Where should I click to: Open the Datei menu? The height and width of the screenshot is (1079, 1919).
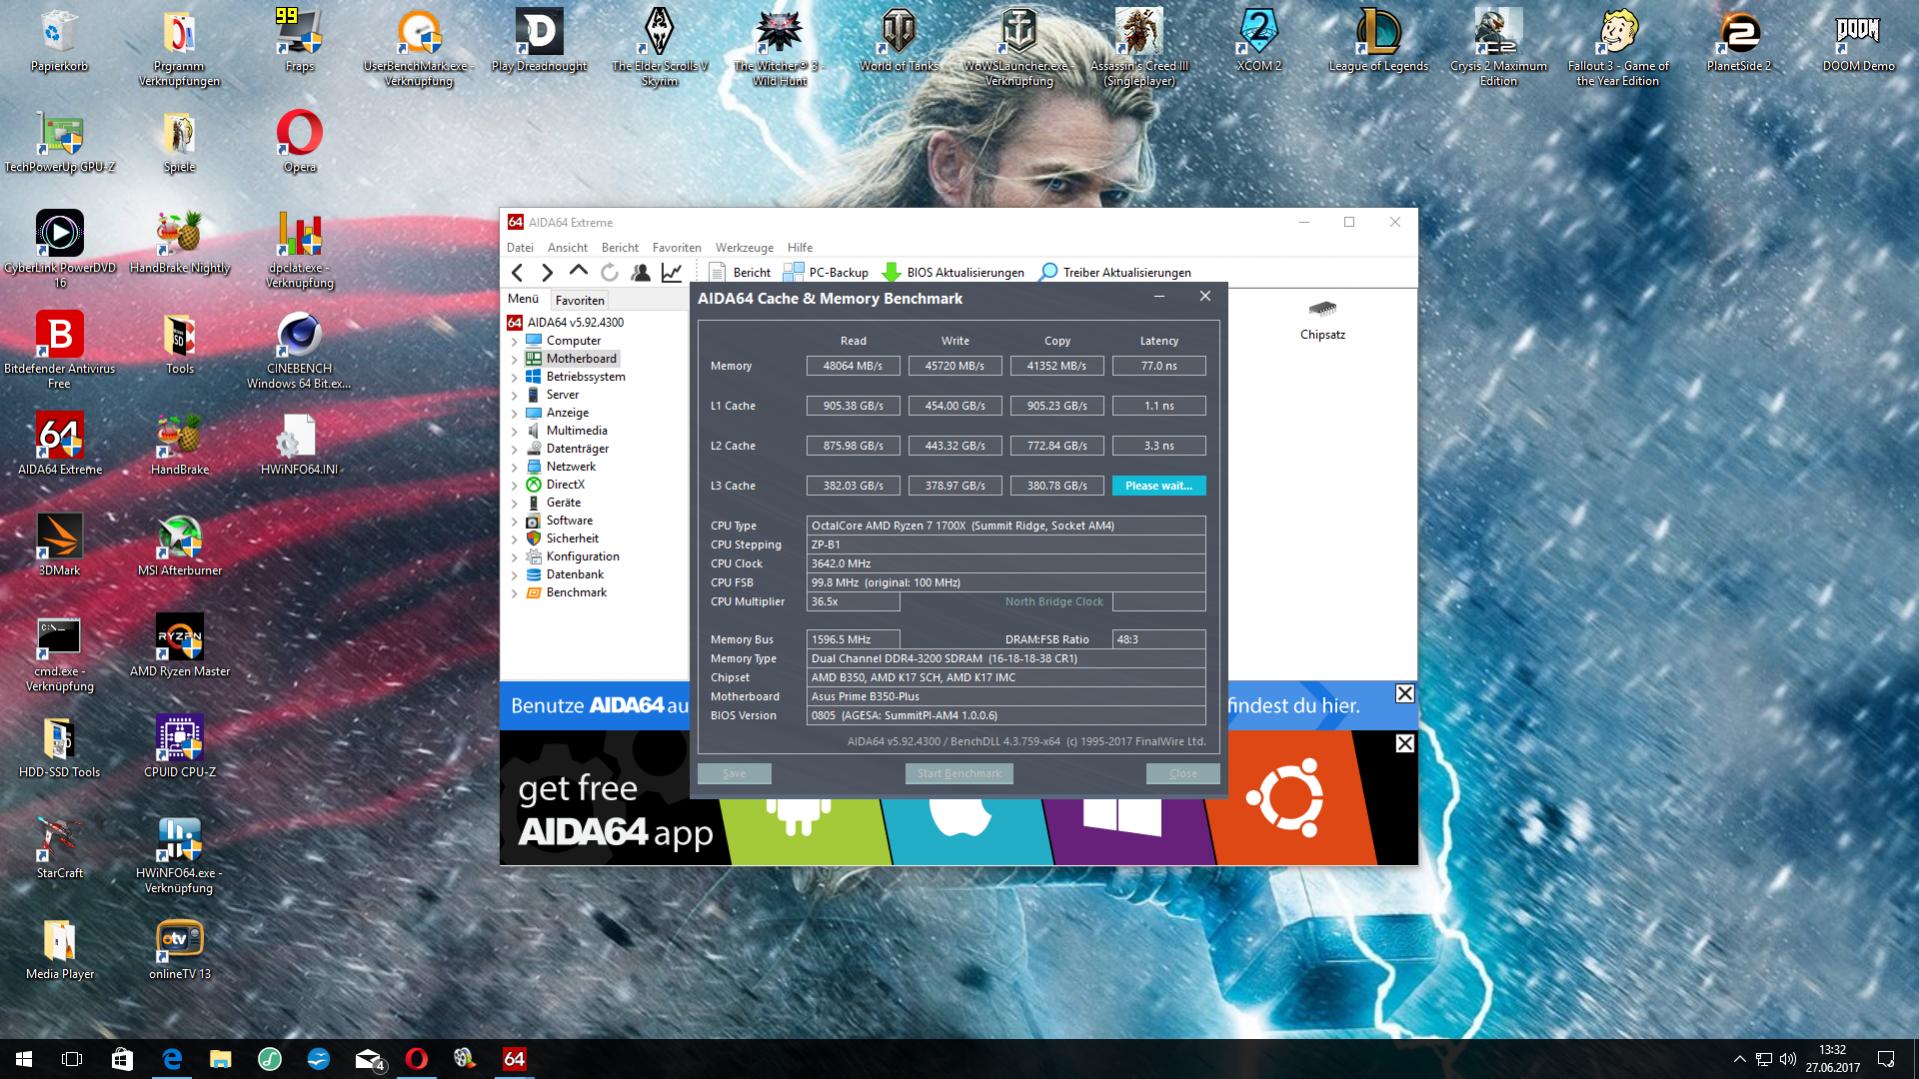point(520,247)
